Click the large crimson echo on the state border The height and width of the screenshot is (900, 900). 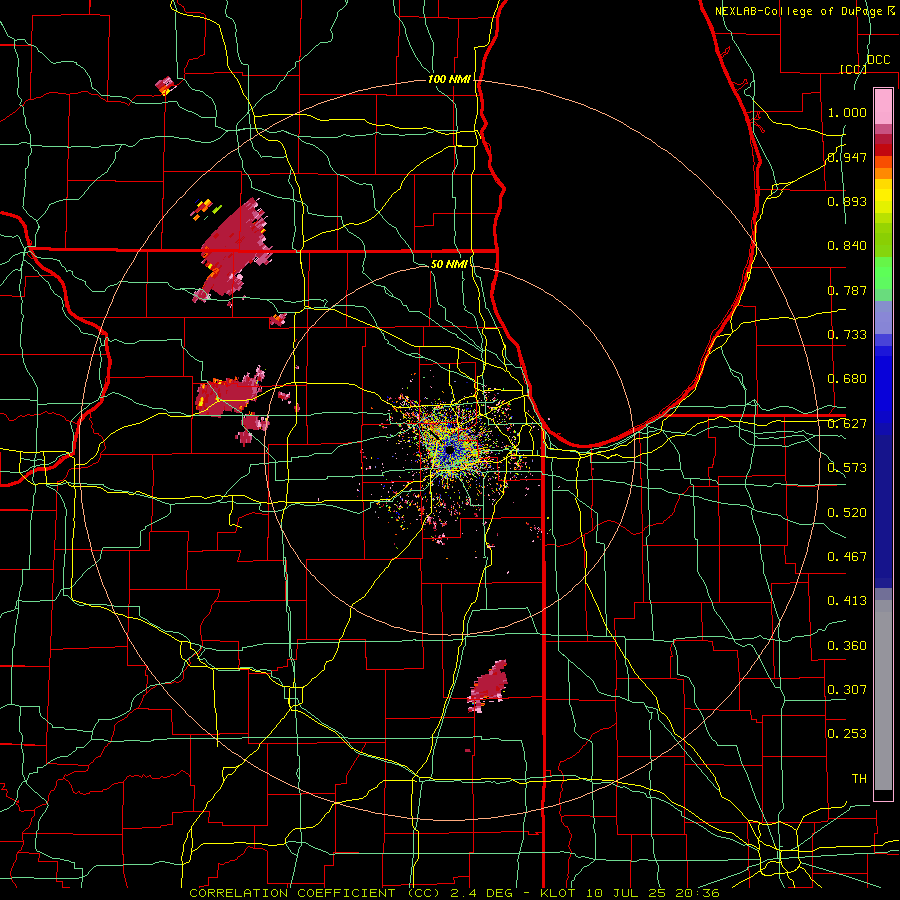coord(234,250)
